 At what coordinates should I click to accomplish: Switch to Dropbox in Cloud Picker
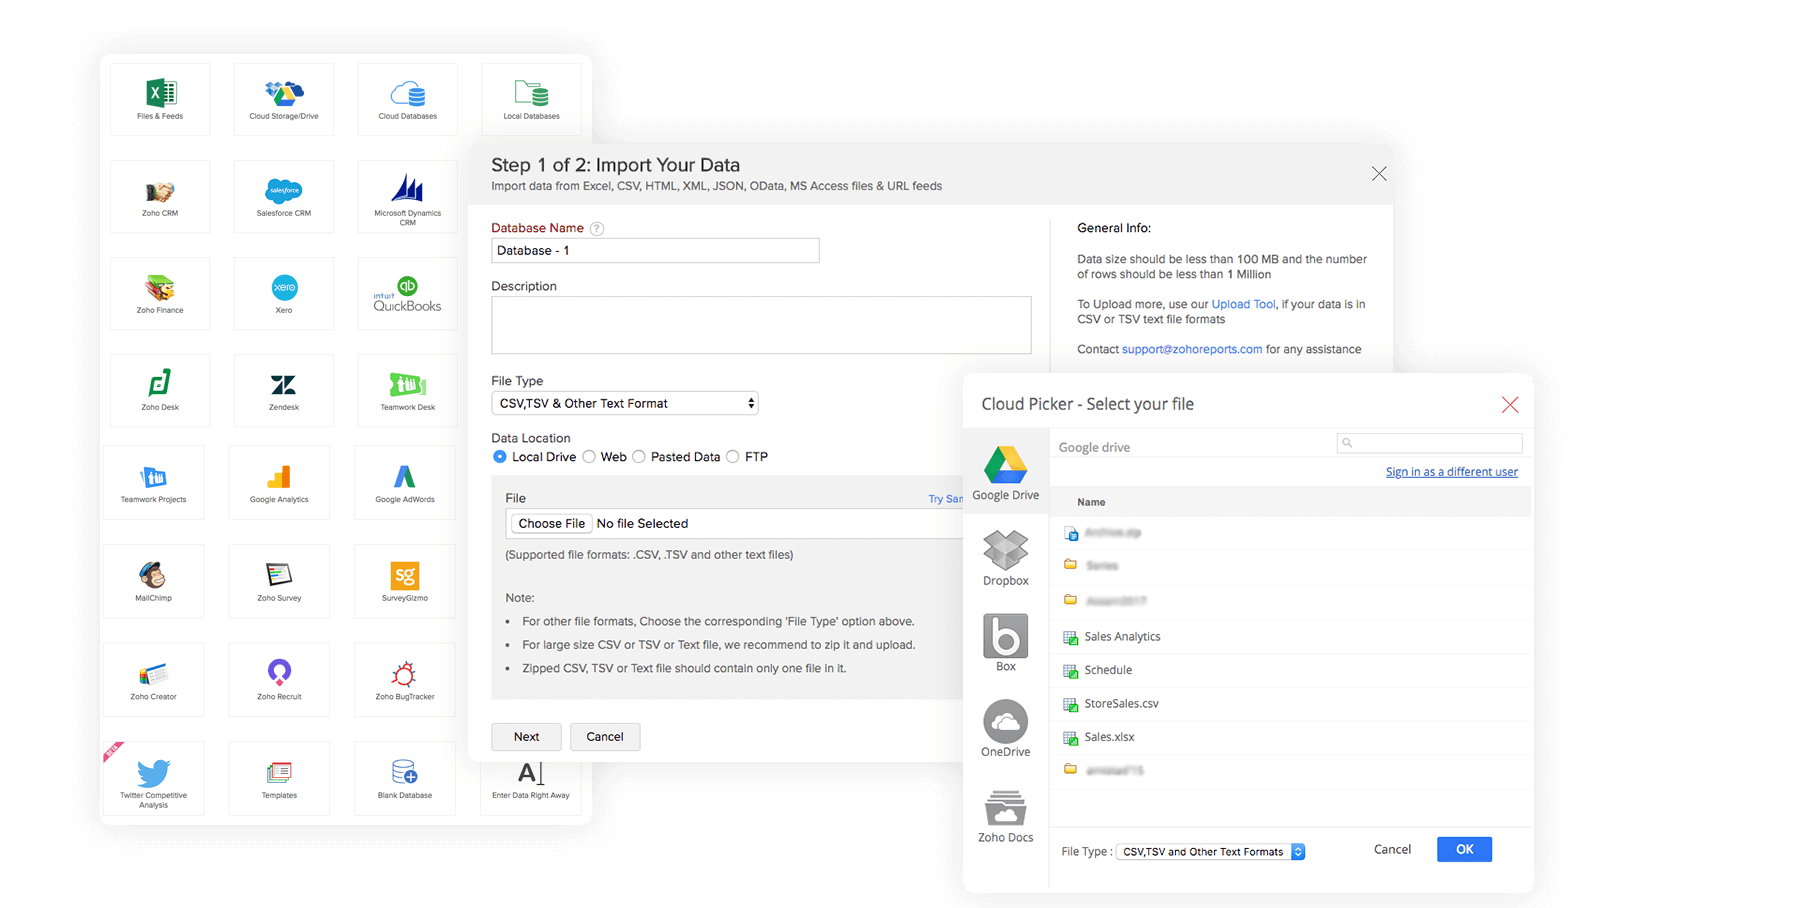click(1005, 558)
